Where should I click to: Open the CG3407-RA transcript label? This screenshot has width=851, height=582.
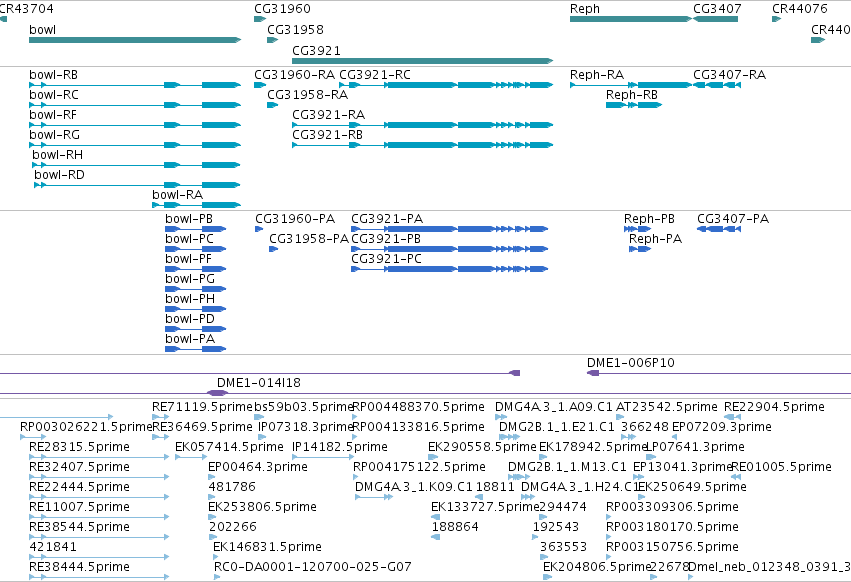pyautogui.click(x=729, y=75)
